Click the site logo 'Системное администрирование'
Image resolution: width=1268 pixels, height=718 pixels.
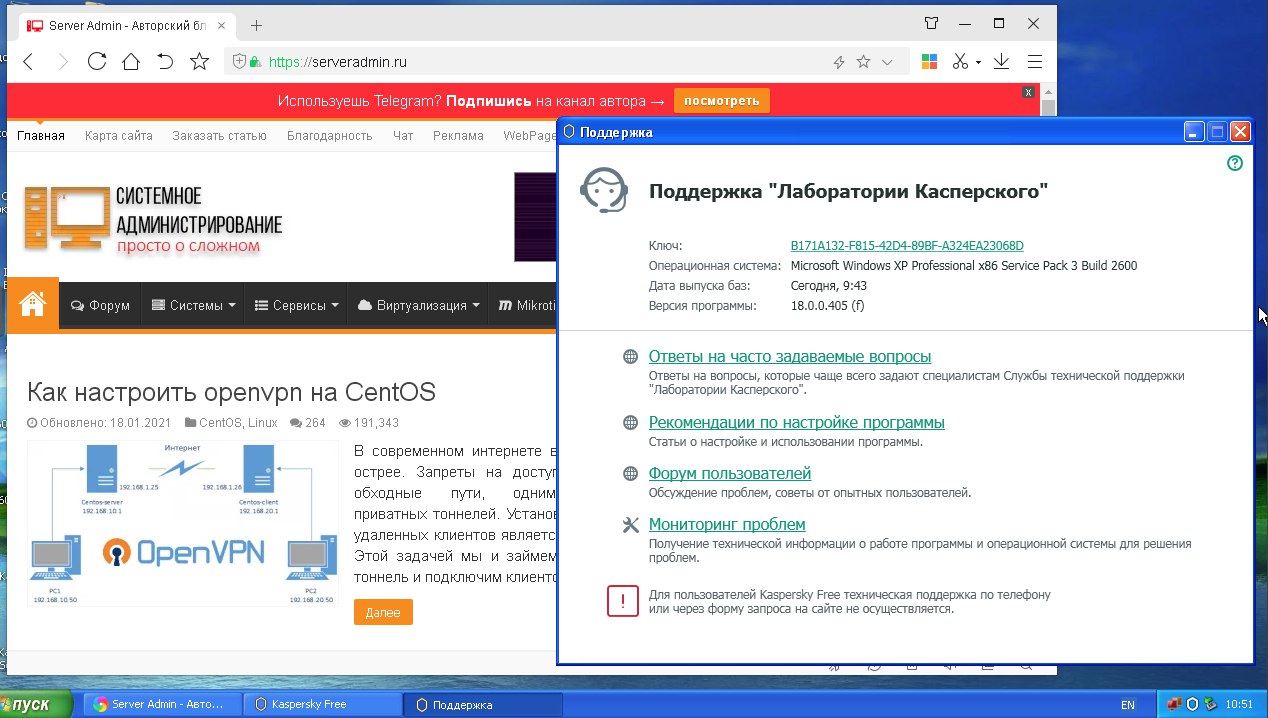tap(153, 220)
